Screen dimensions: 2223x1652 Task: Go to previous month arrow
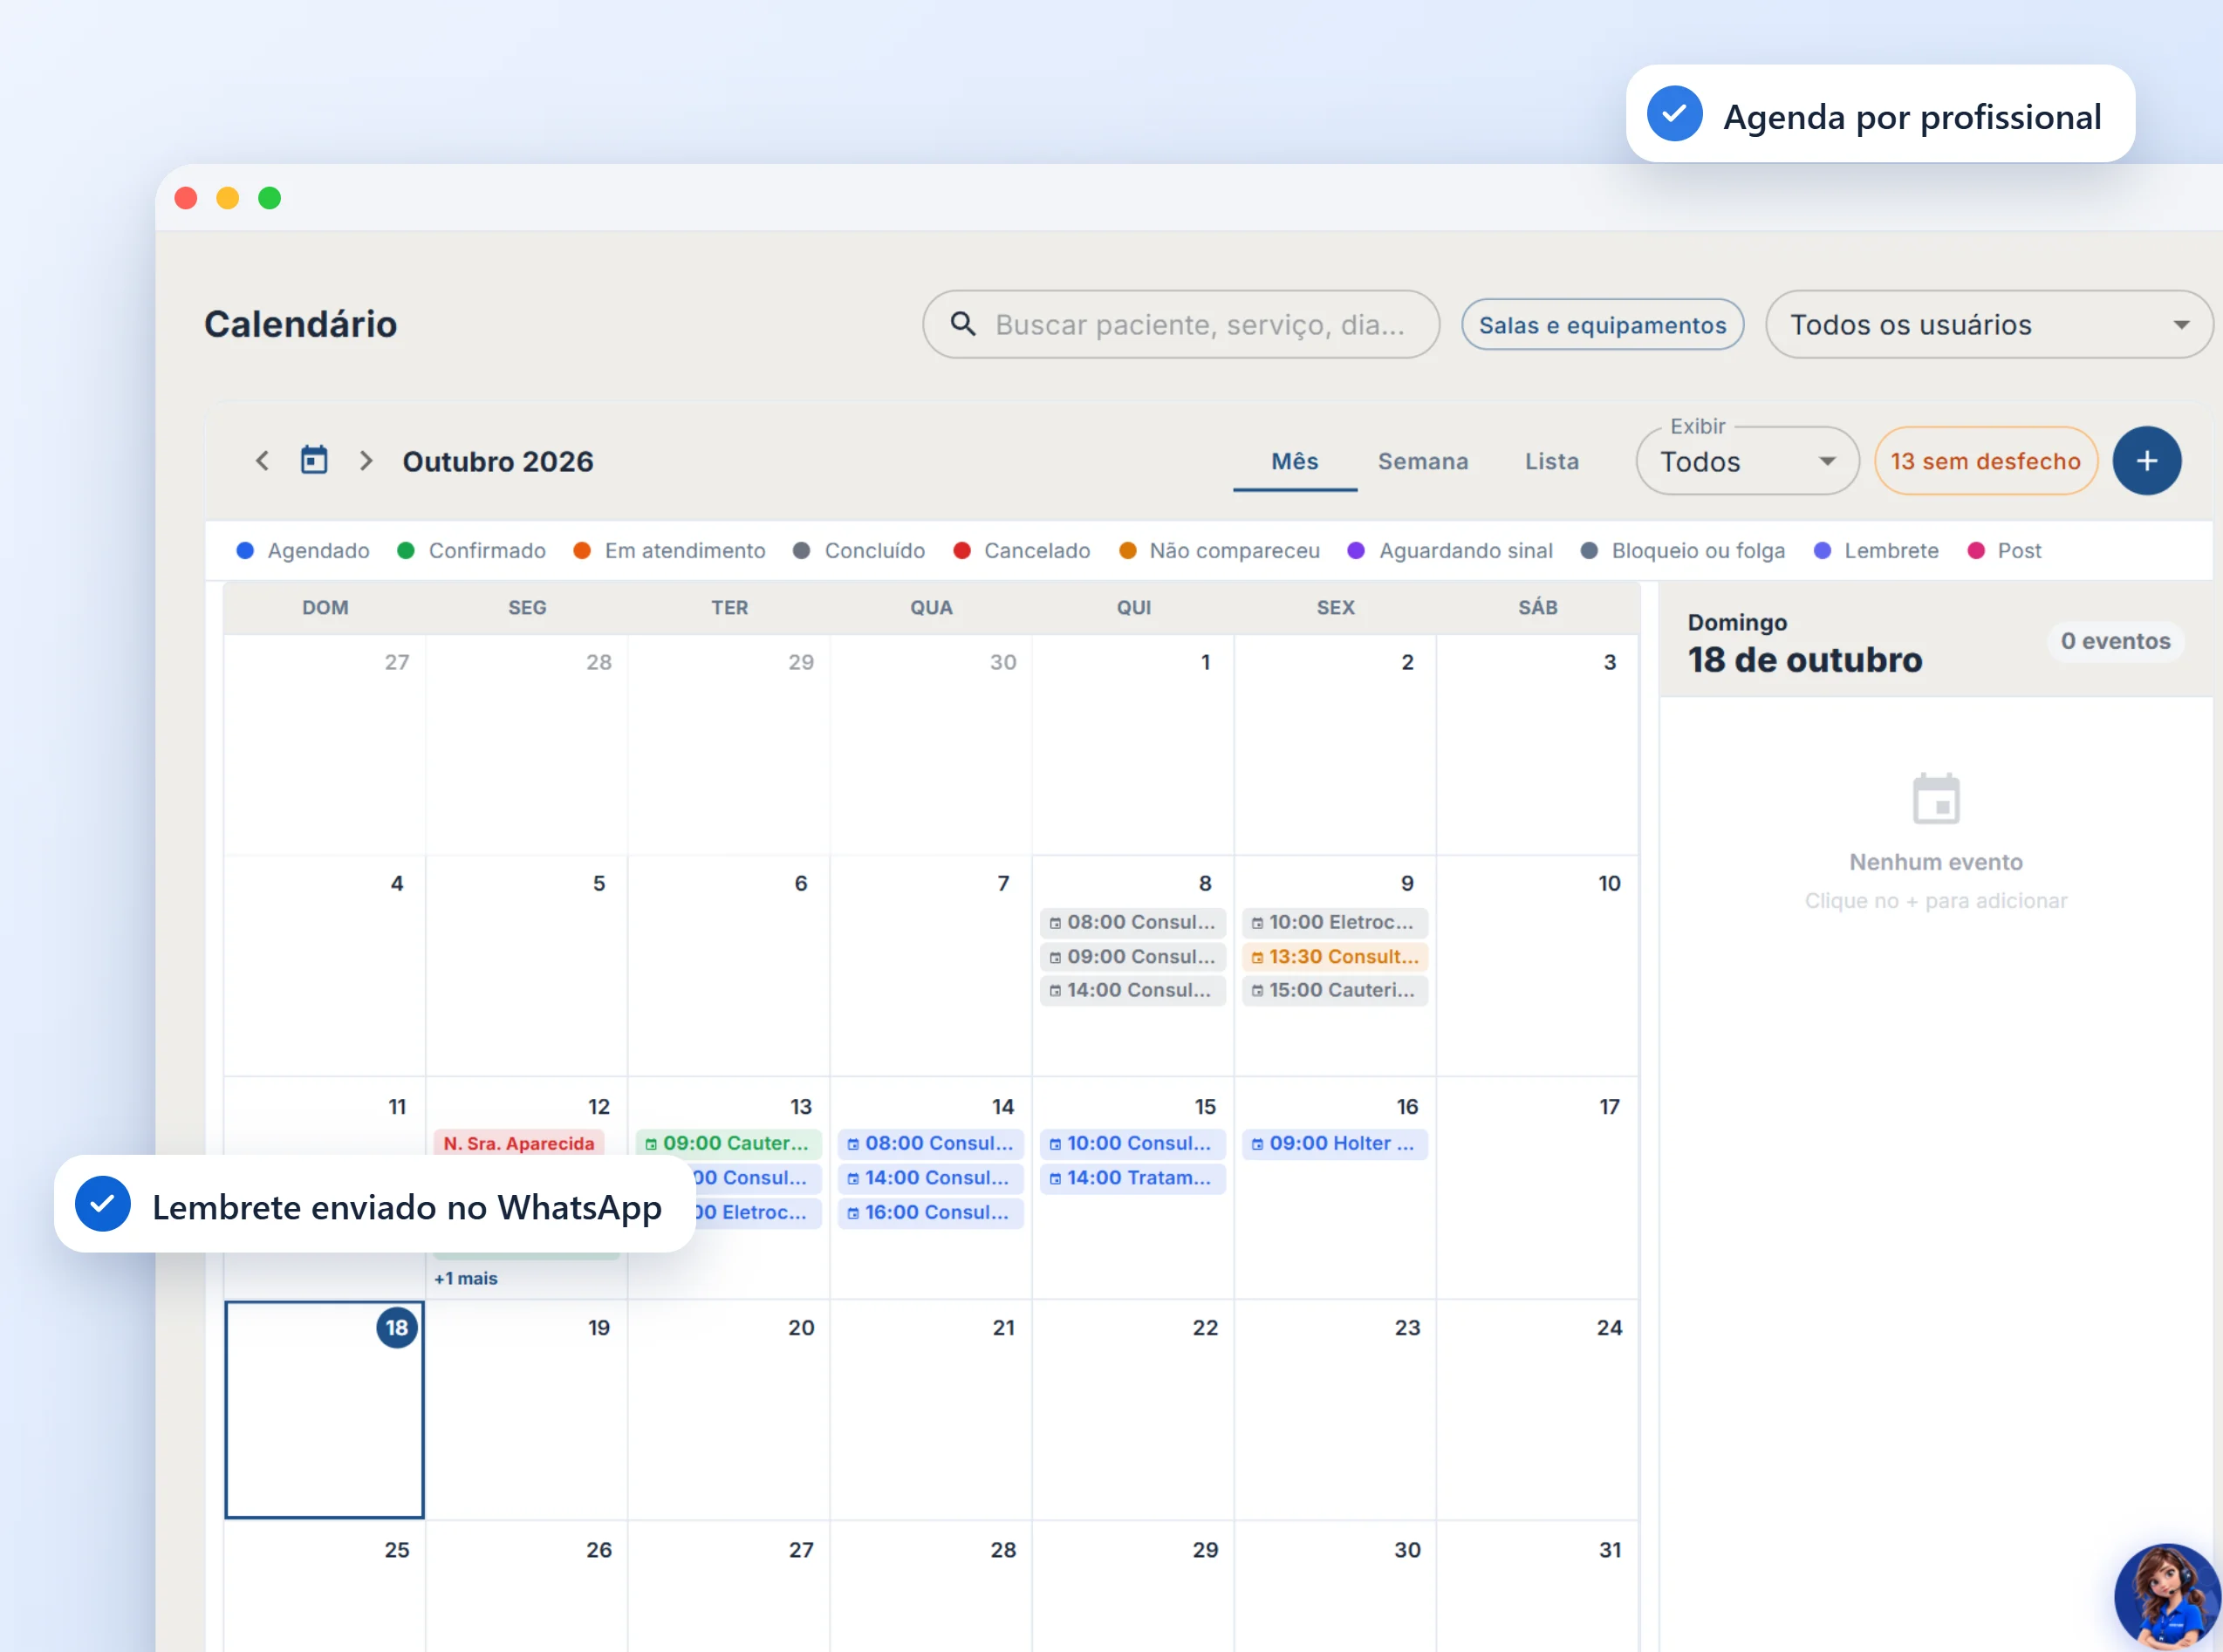point(262,461)
